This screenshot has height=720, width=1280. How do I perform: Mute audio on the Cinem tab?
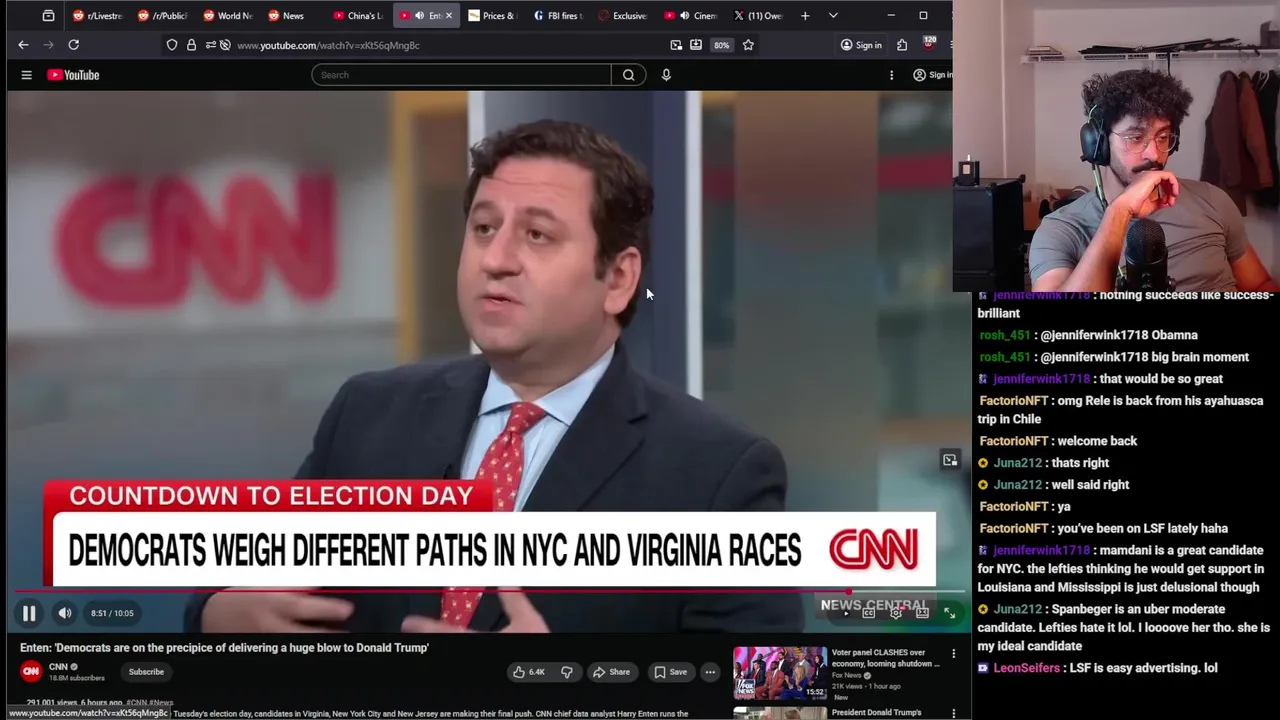684,16
